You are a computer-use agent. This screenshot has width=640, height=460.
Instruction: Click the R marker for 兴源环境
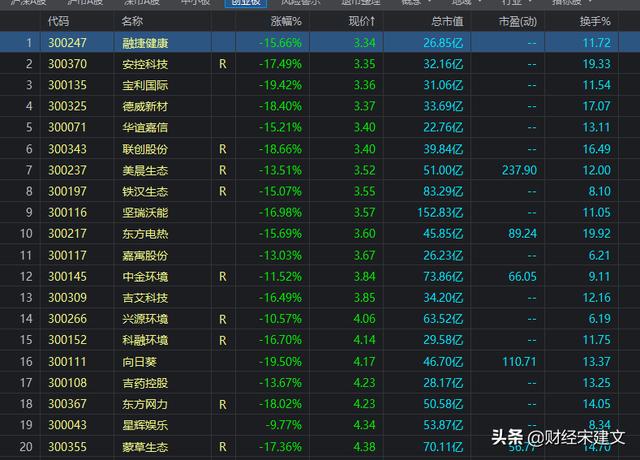pos(222,319)
